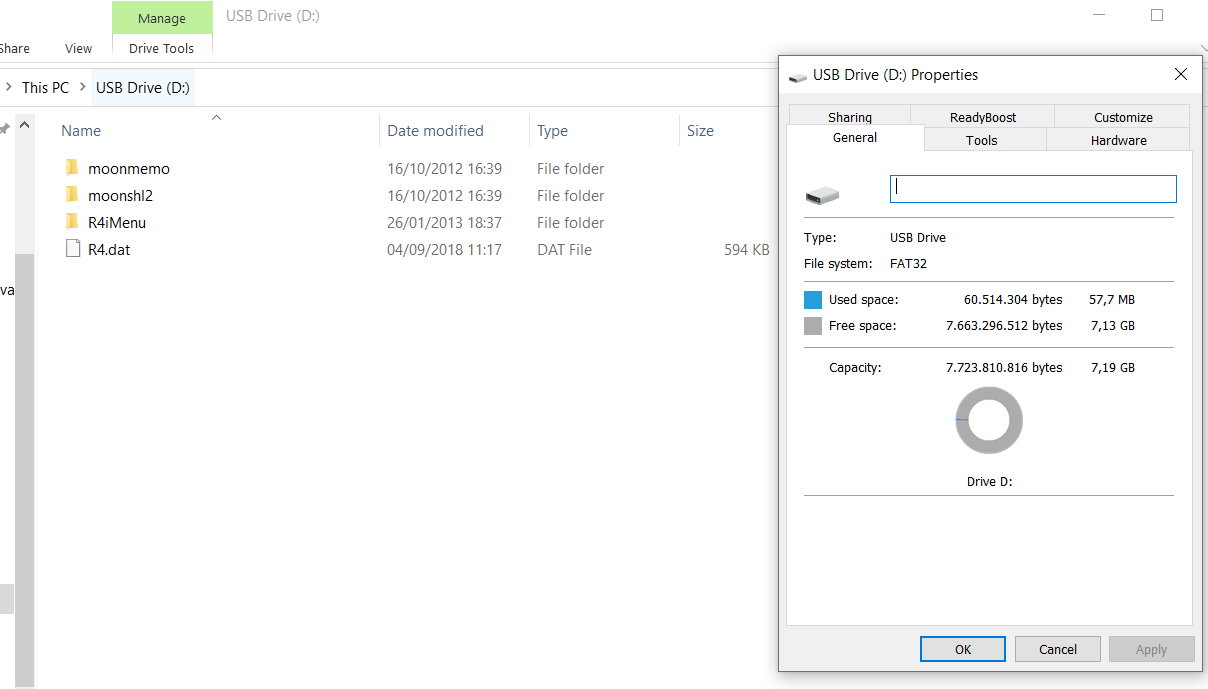
Task: Click the date 26/01/2013 18:37
Action: pyautogui.click(x=444, y=223)
